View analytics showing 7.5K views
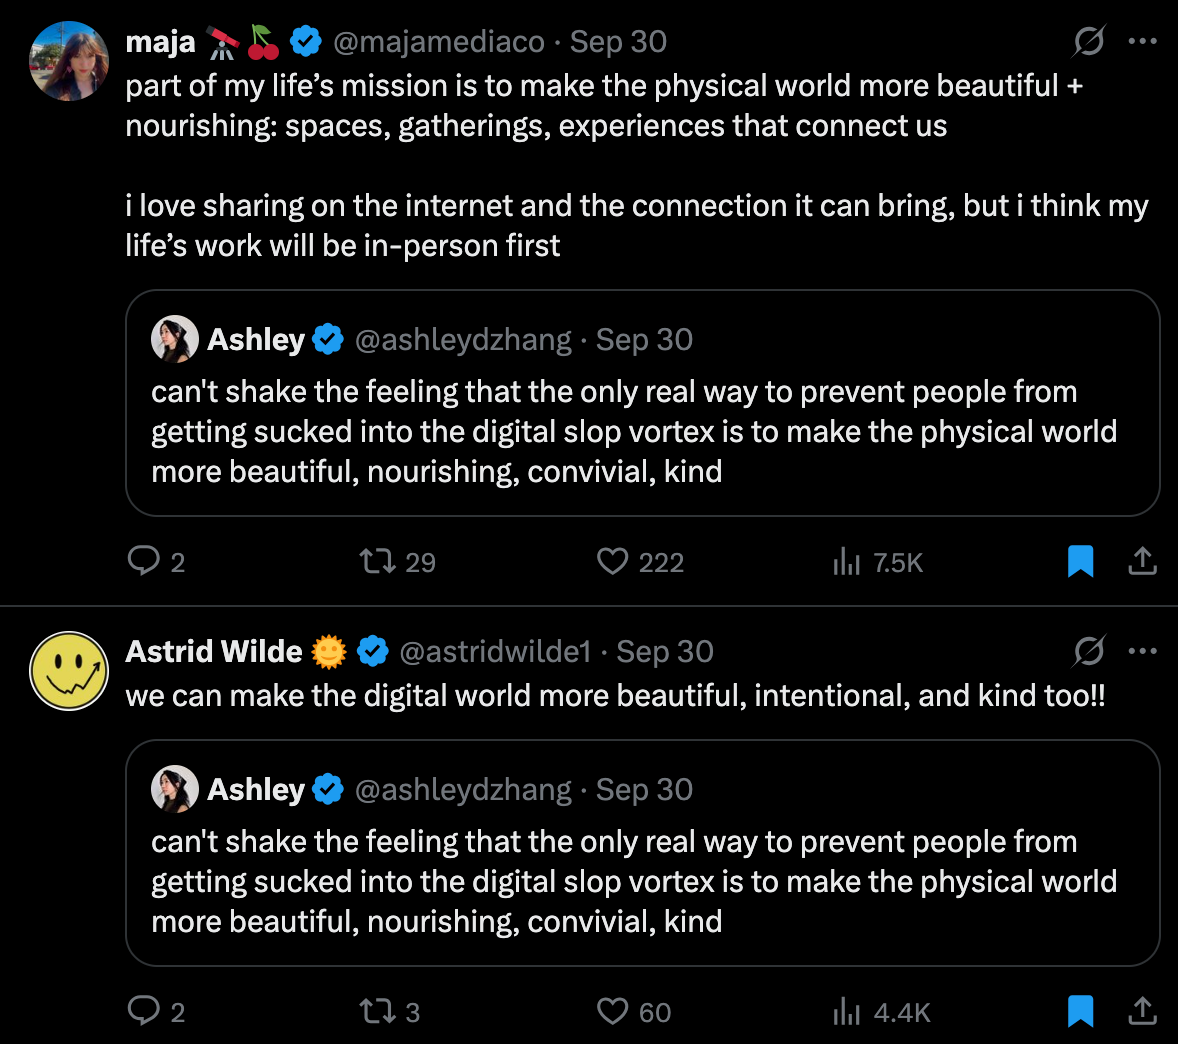The height and width of the screenshot is (1044, 1178). tap(847, 562)
